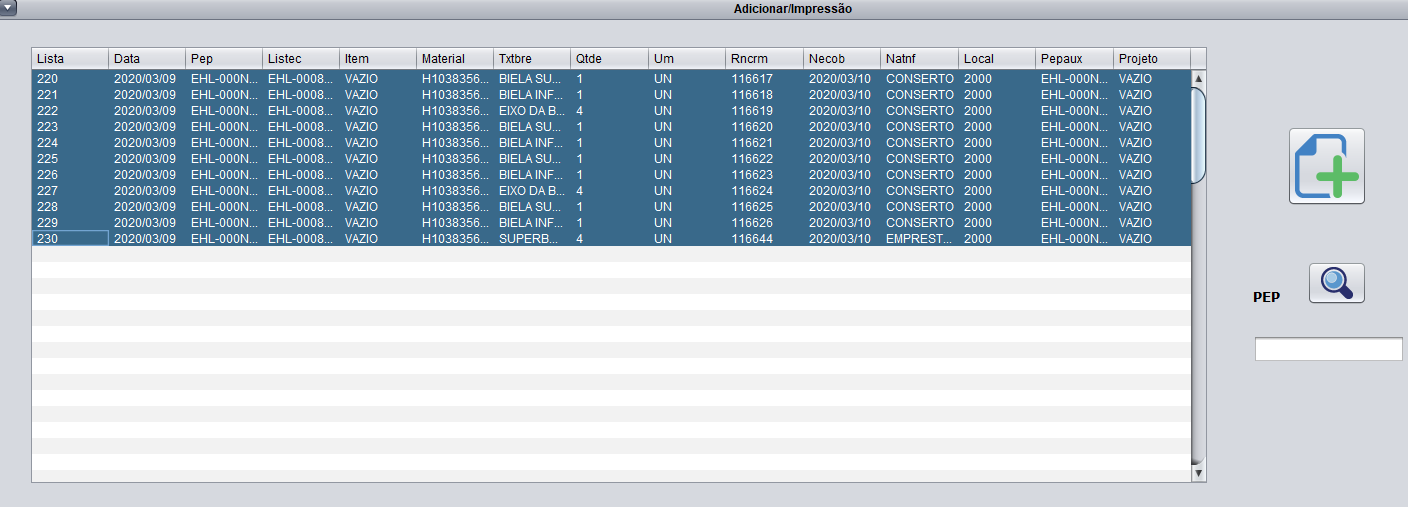The height and width of the screenshot is (507, 1408).
Task: Select Lista cell 225
Action: (70, 158)
